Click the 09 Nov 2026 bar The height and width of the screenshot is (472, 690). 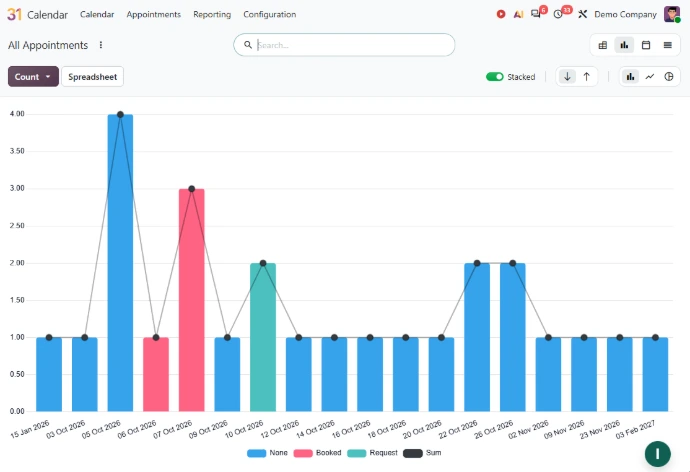pyautogui.click(x=584, y=375)
